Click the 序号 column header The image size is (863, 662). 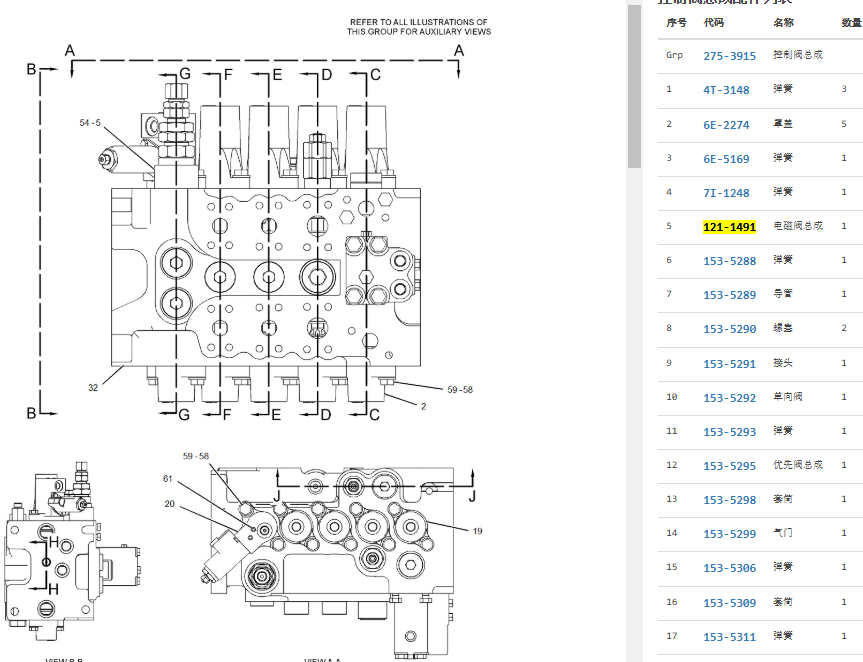[x=676, y=23]
